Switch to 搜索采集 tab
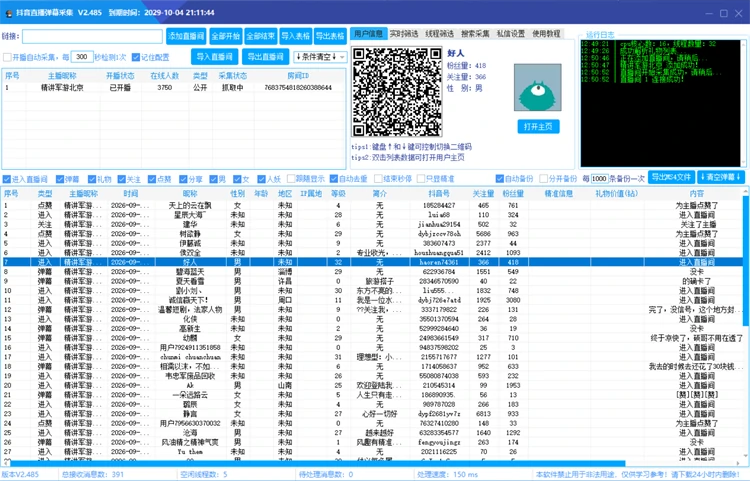 tap(475, 33)
